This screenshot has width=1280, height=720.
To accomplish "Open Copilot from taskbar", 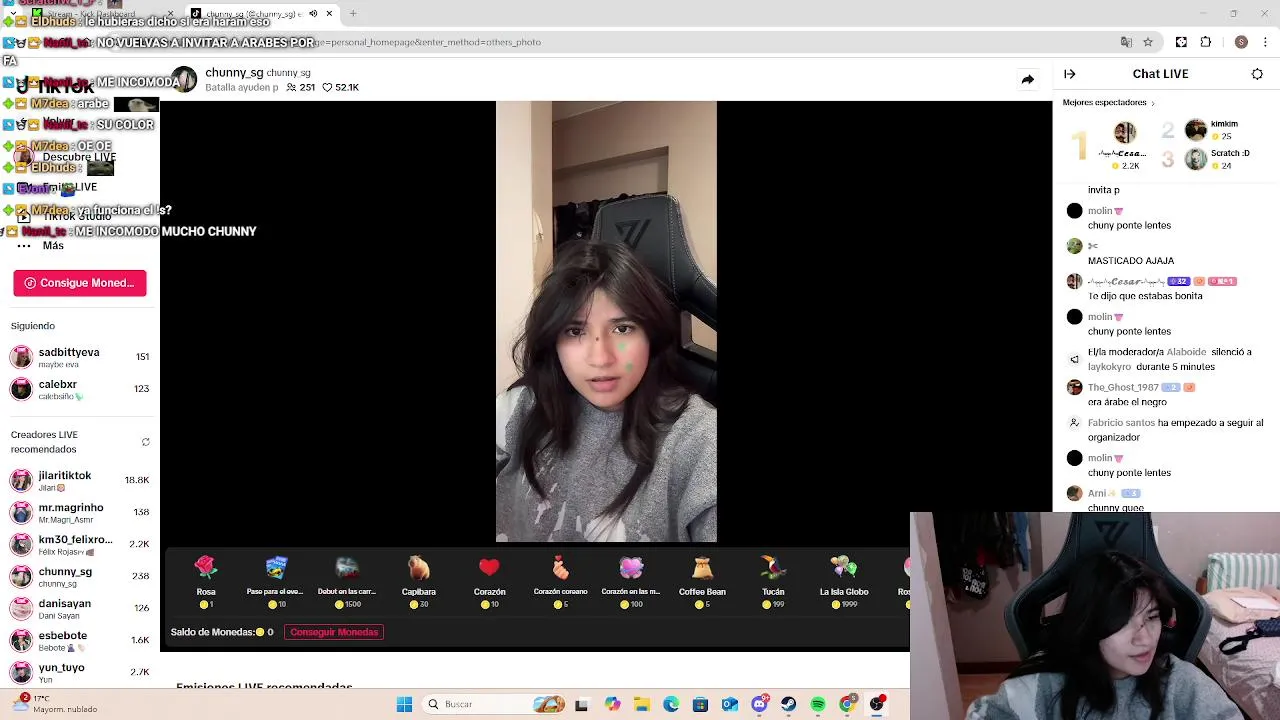I will [x=612, y=704].
